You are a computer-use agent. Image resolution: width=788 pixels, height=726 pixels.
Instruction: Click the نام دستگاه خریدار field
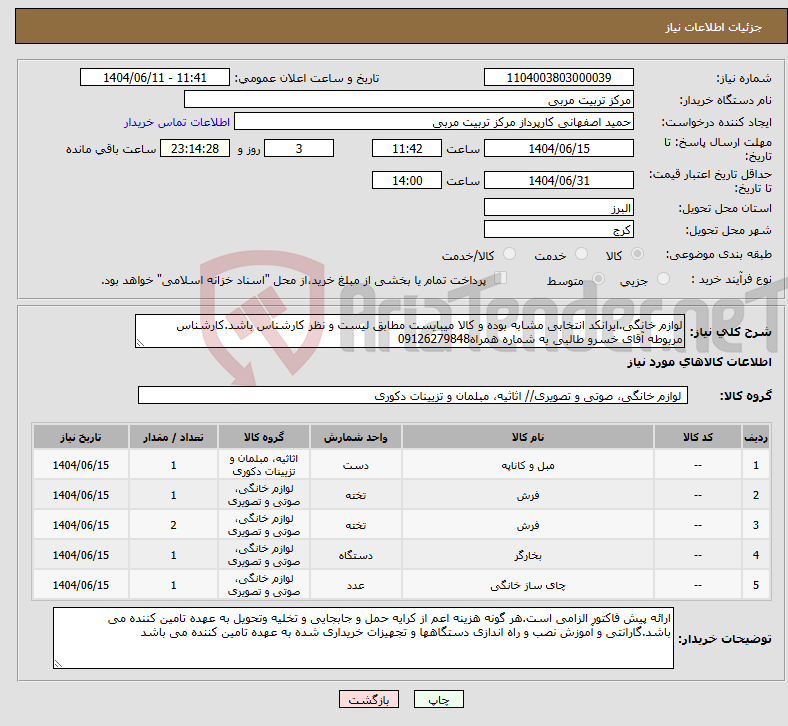click(x=409, y=100)
